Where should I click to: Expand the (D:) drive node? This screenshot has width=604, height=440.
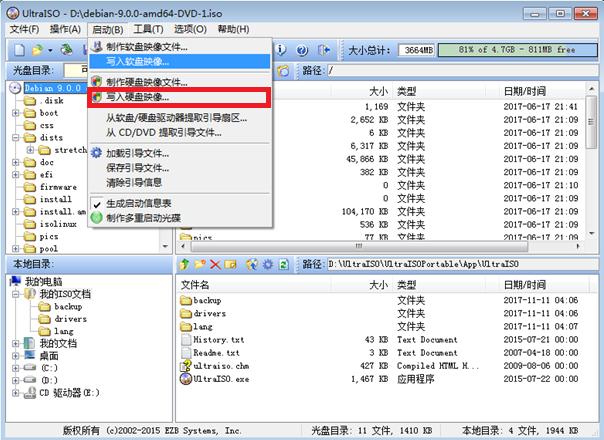pos(15,380)
